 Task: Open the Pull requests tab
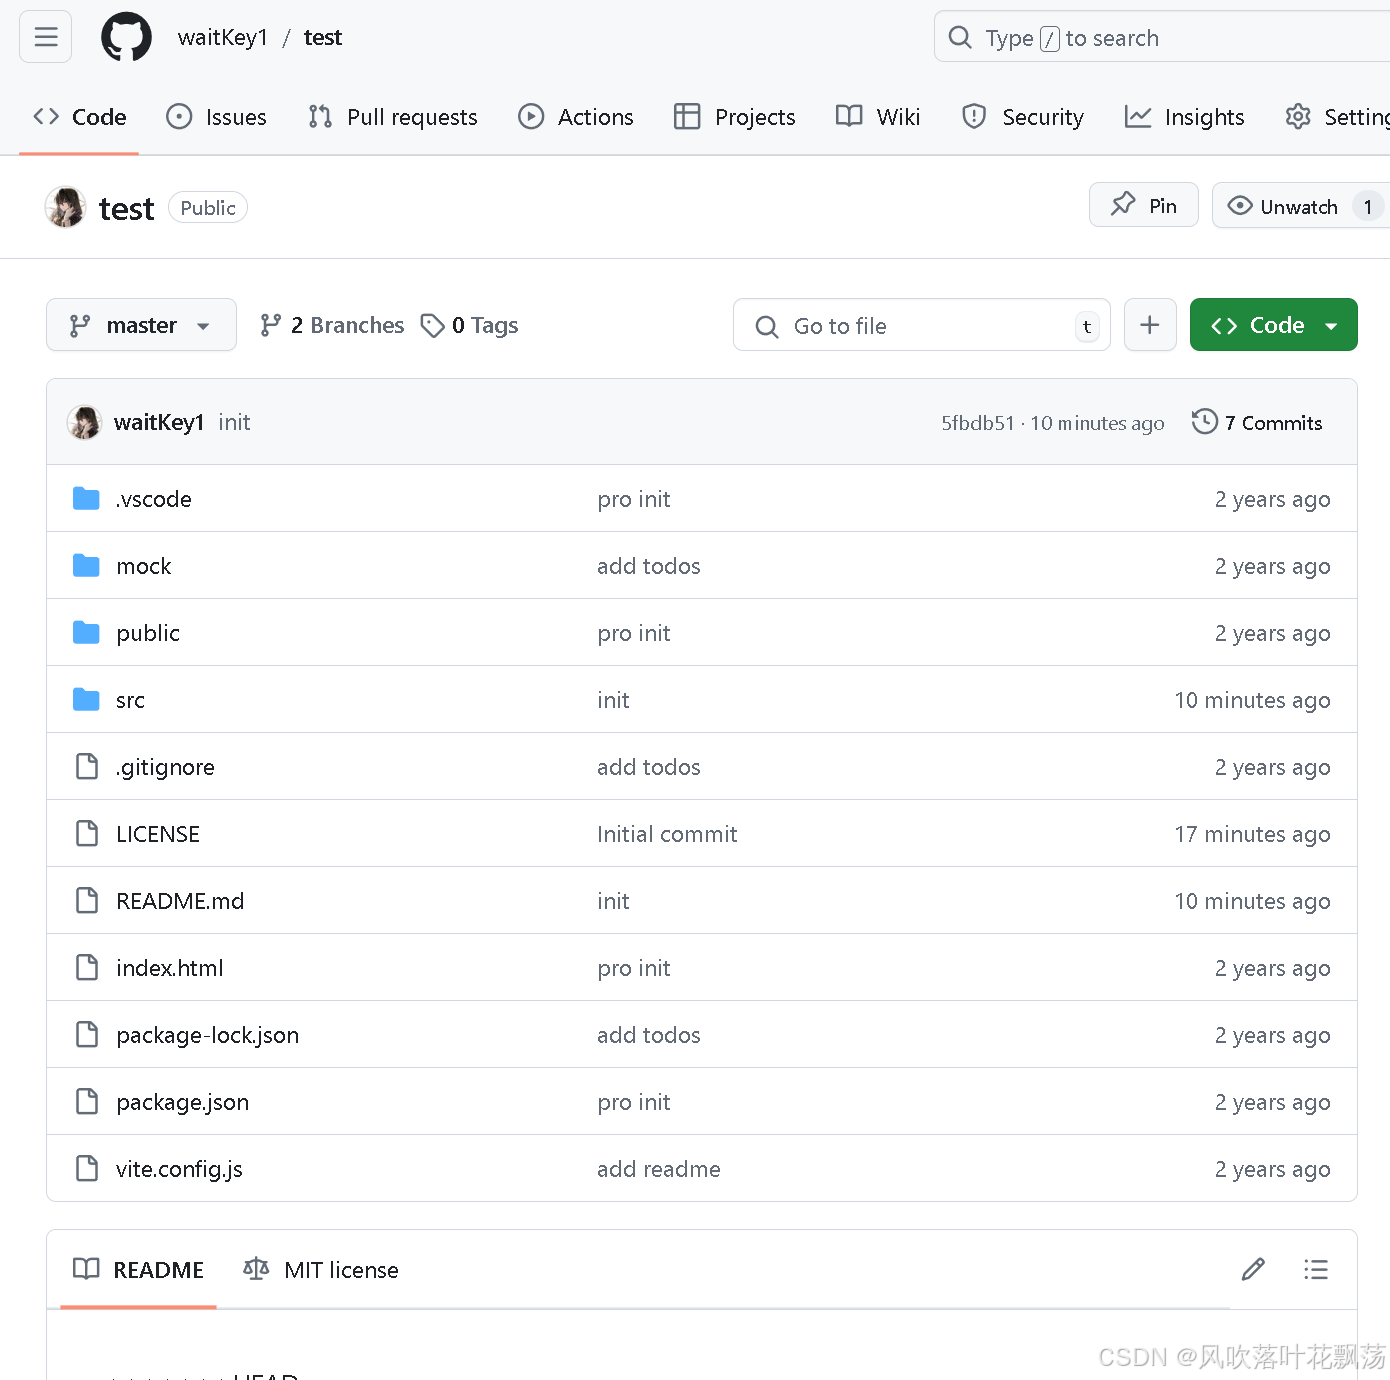point(393,117)
